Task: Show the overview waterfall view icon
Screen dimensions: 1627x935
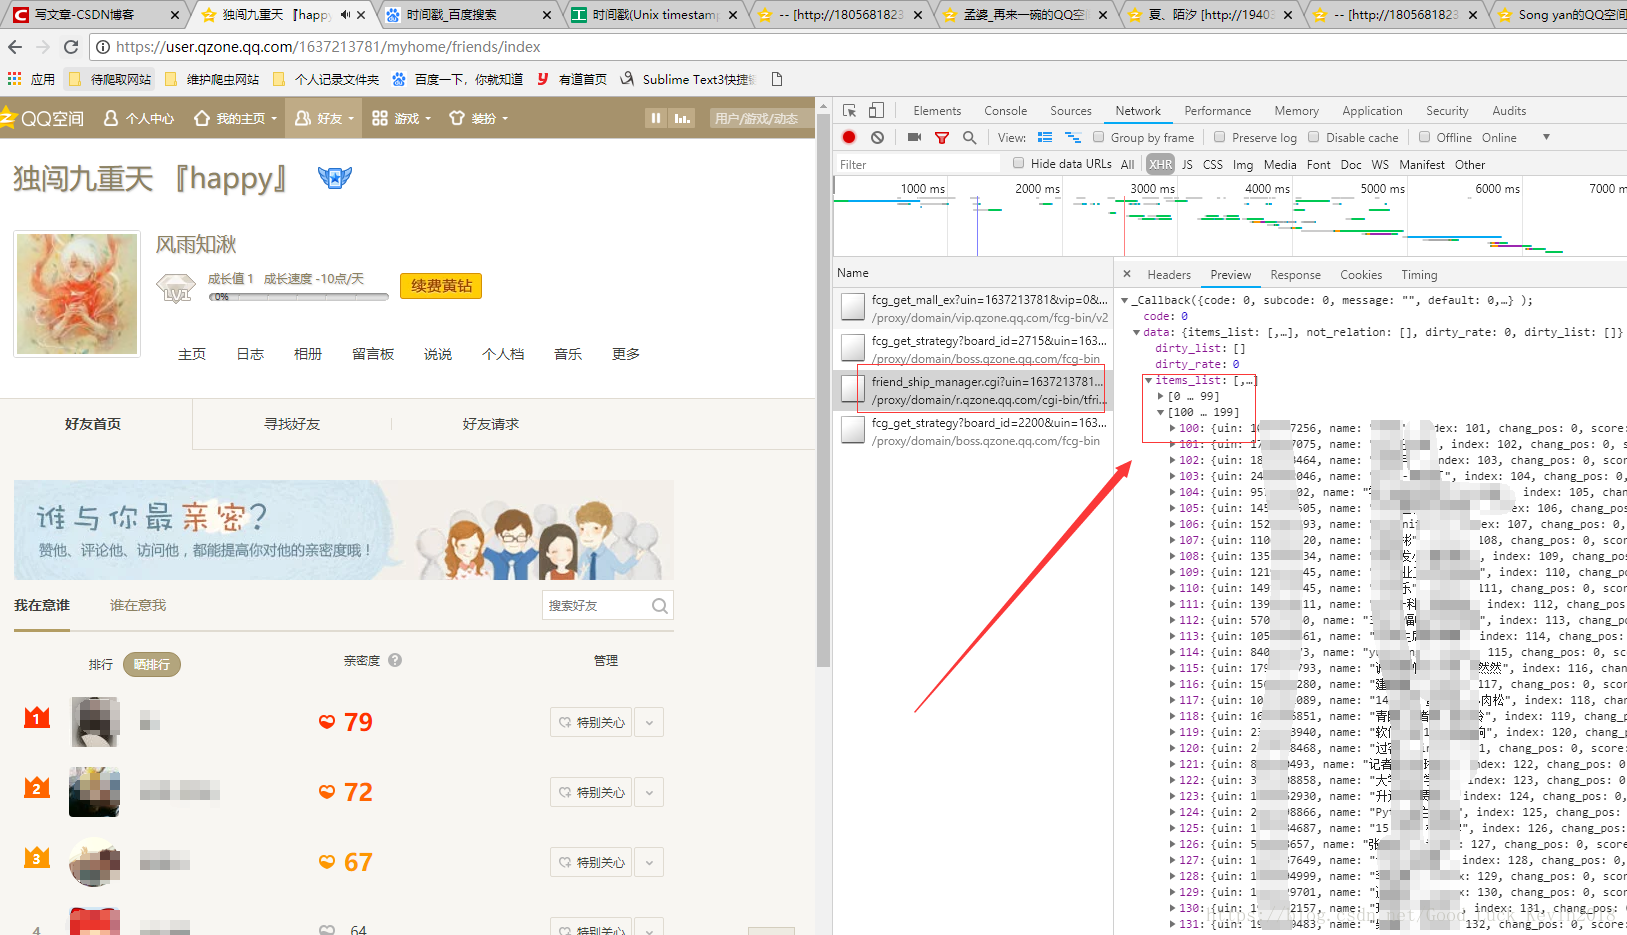Action: 1073,138
